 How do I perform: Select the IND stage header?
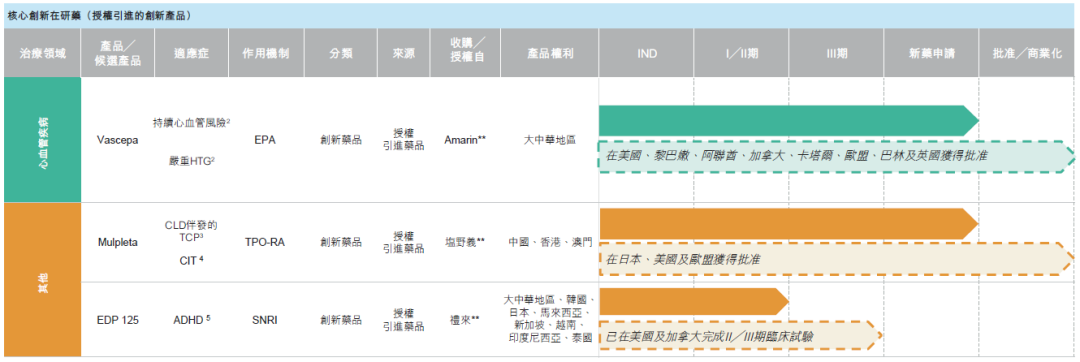point(646,53)
